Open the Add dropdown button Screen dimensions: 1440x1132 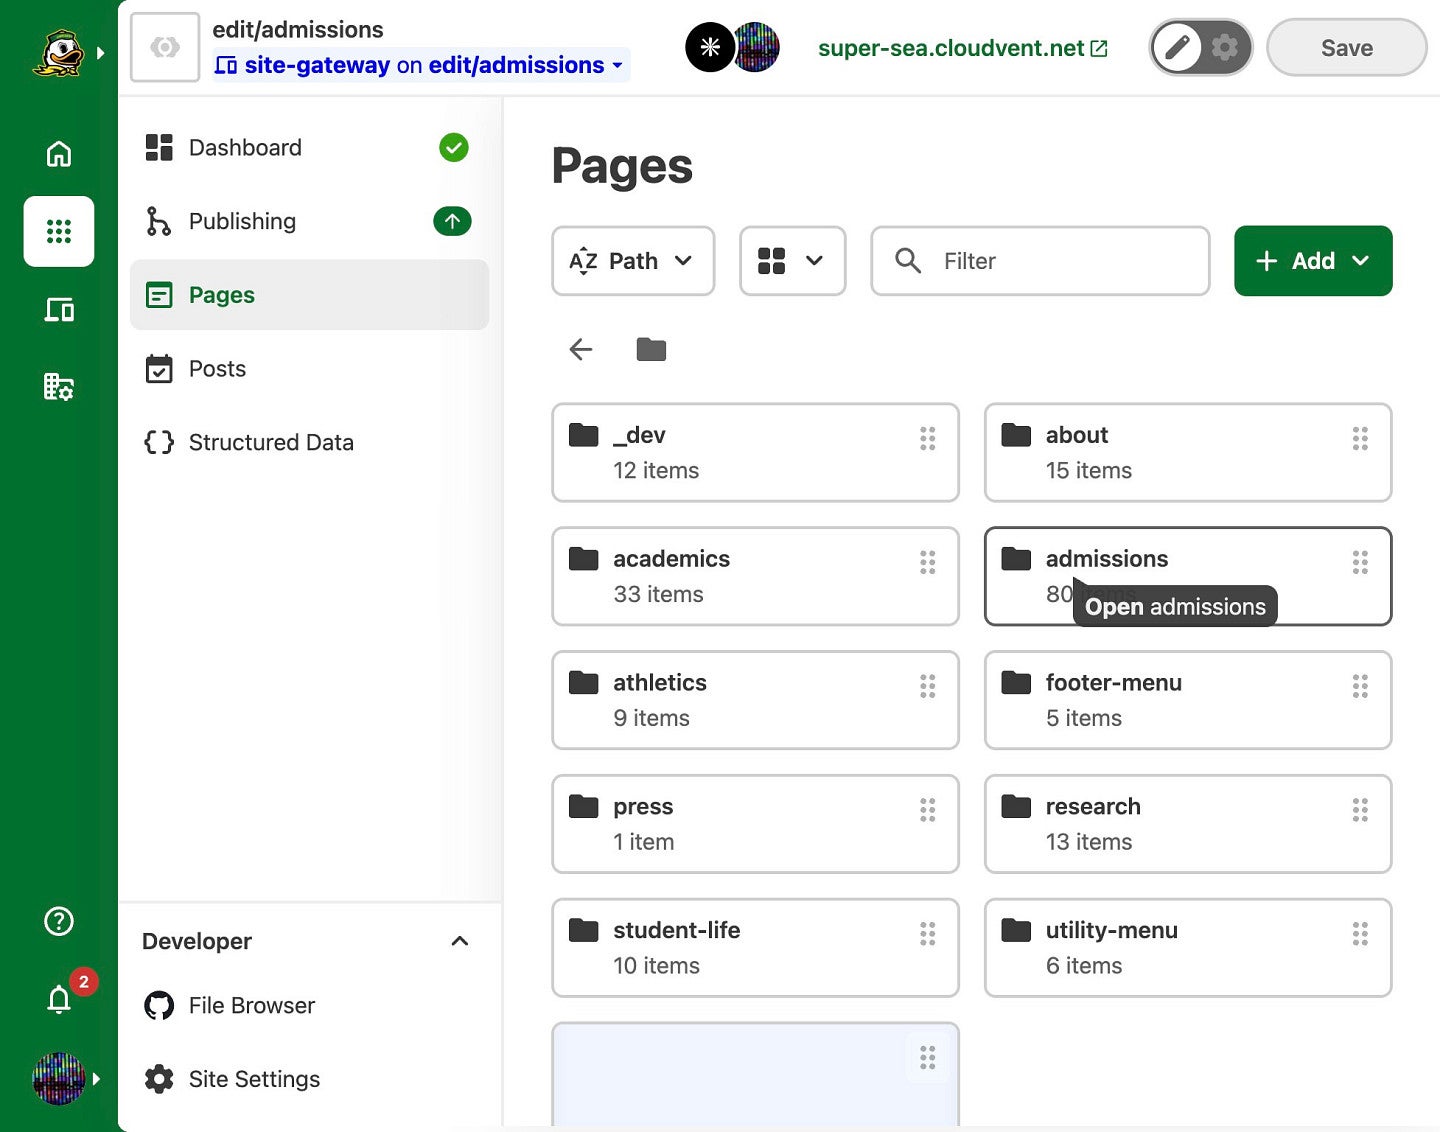[x=1313, y=261]
